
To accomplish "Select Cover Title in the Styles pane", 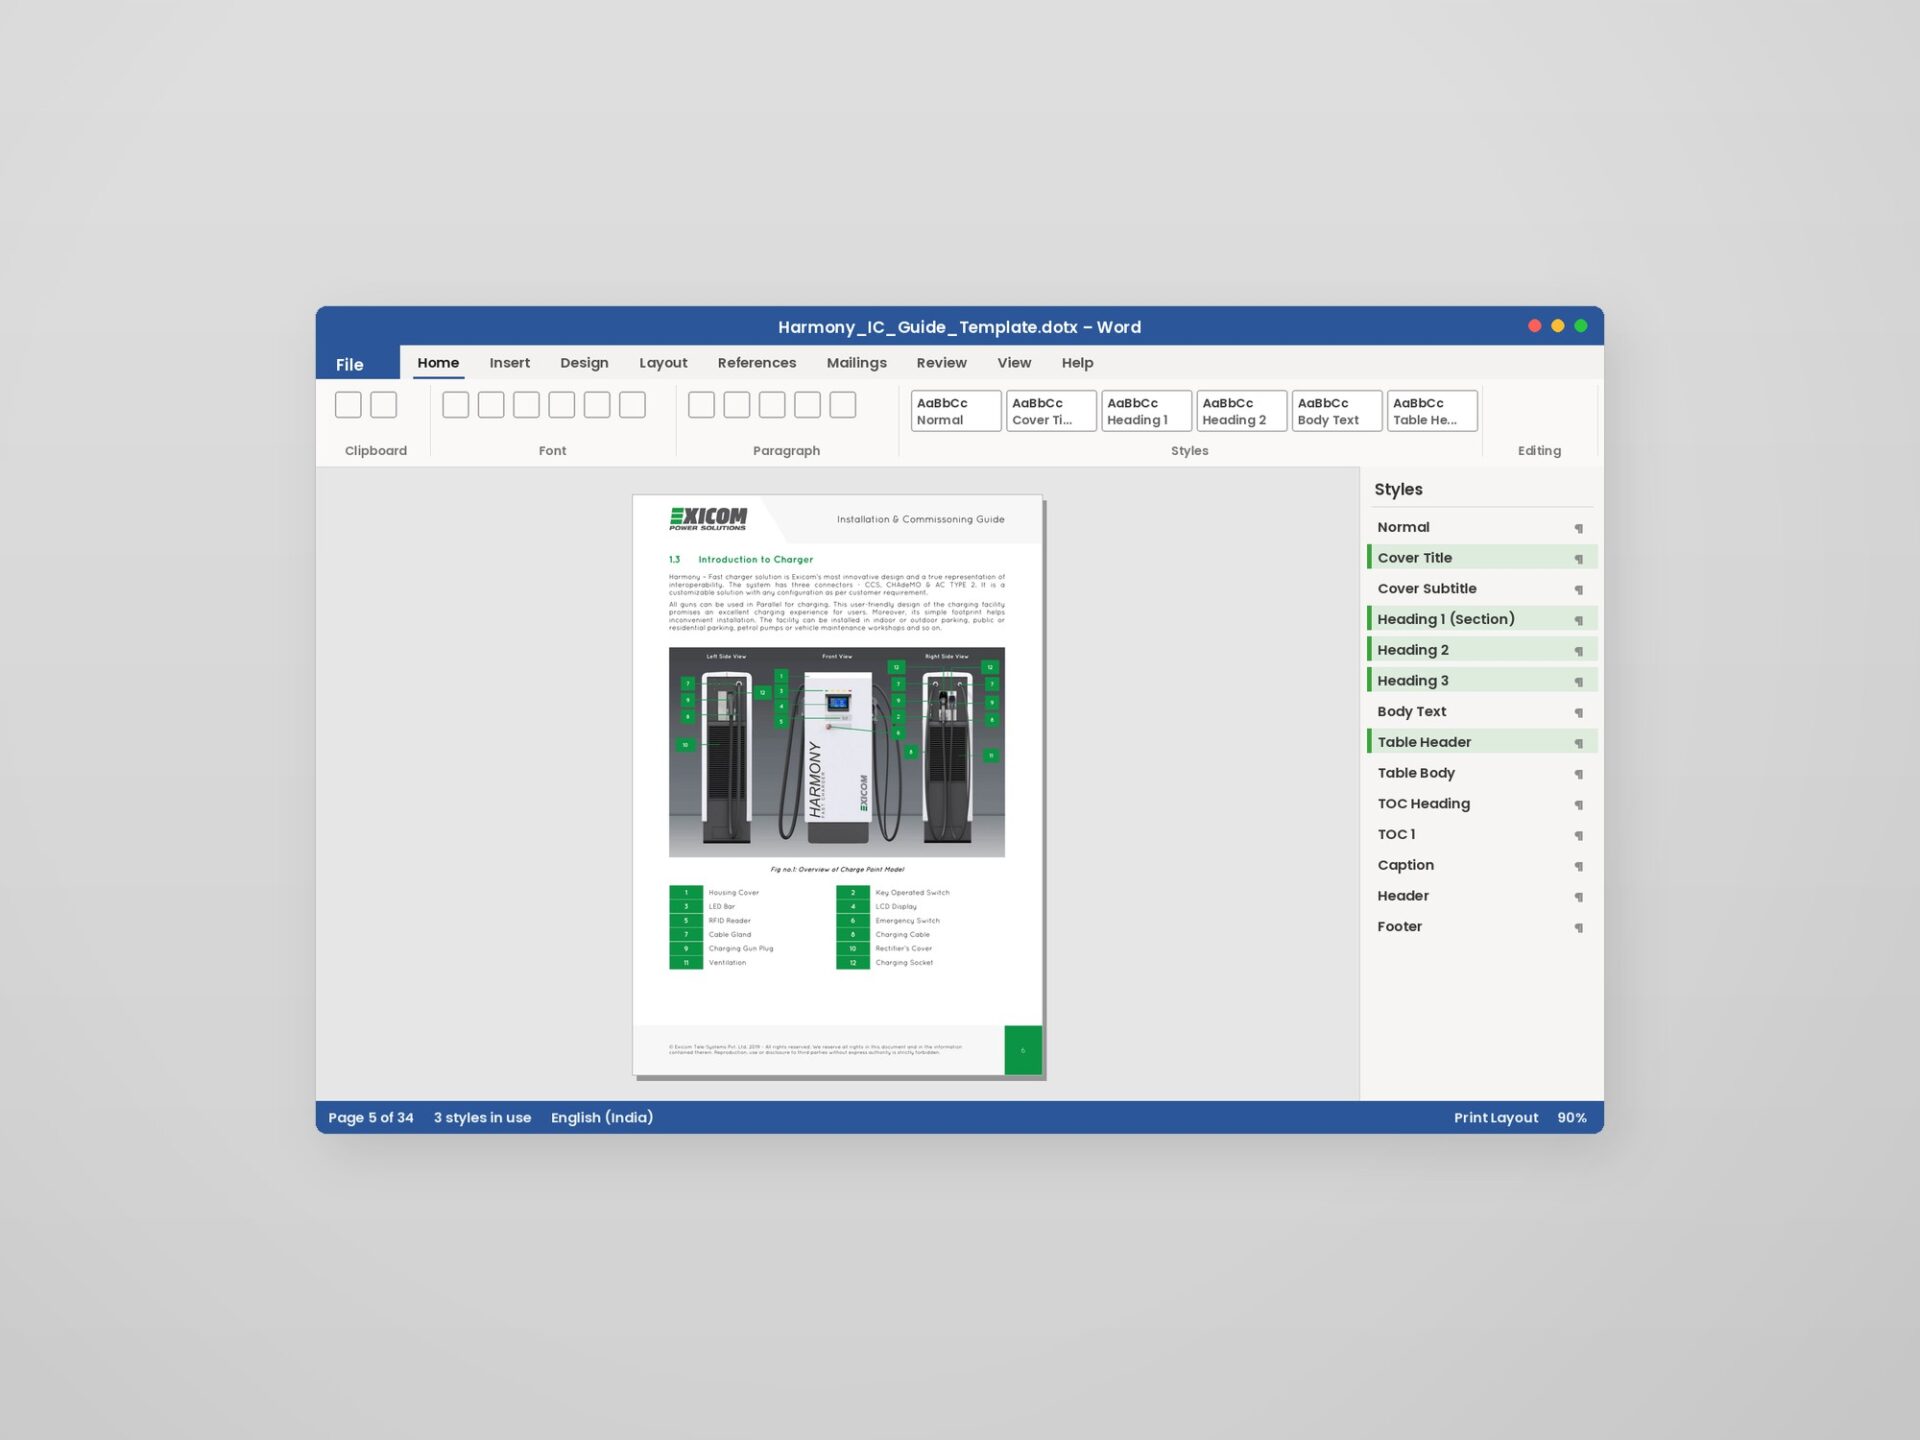I will coord(1482,558).
